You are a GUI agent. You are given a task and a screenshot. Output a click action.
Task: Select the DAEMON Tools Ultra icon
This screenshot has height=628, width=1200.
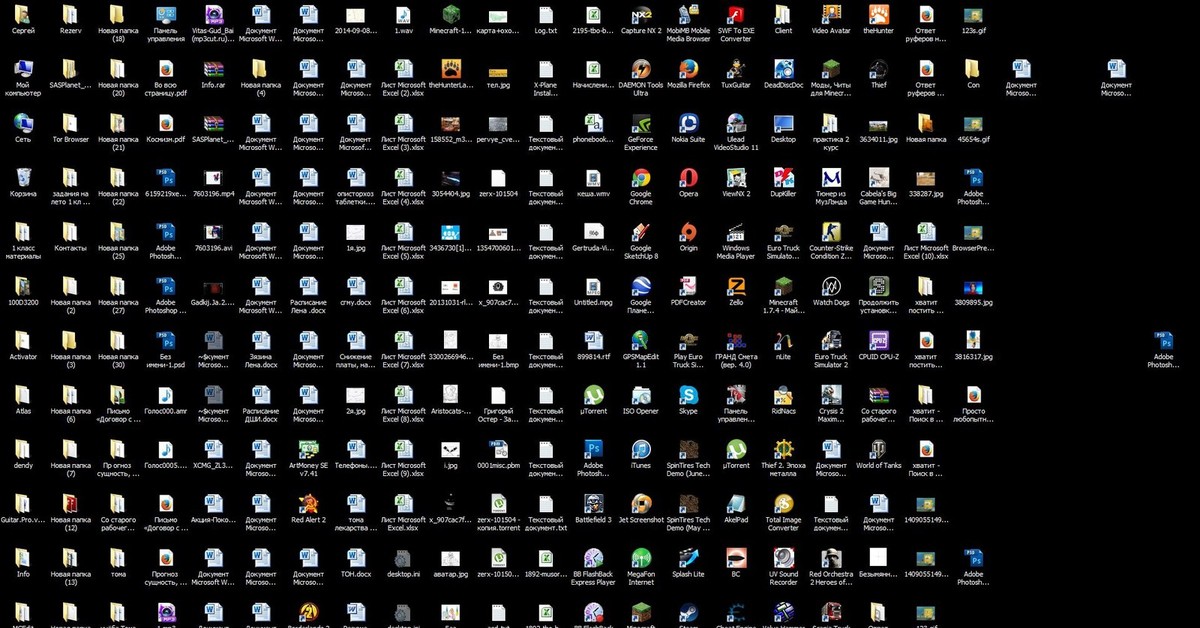[641, 69]
